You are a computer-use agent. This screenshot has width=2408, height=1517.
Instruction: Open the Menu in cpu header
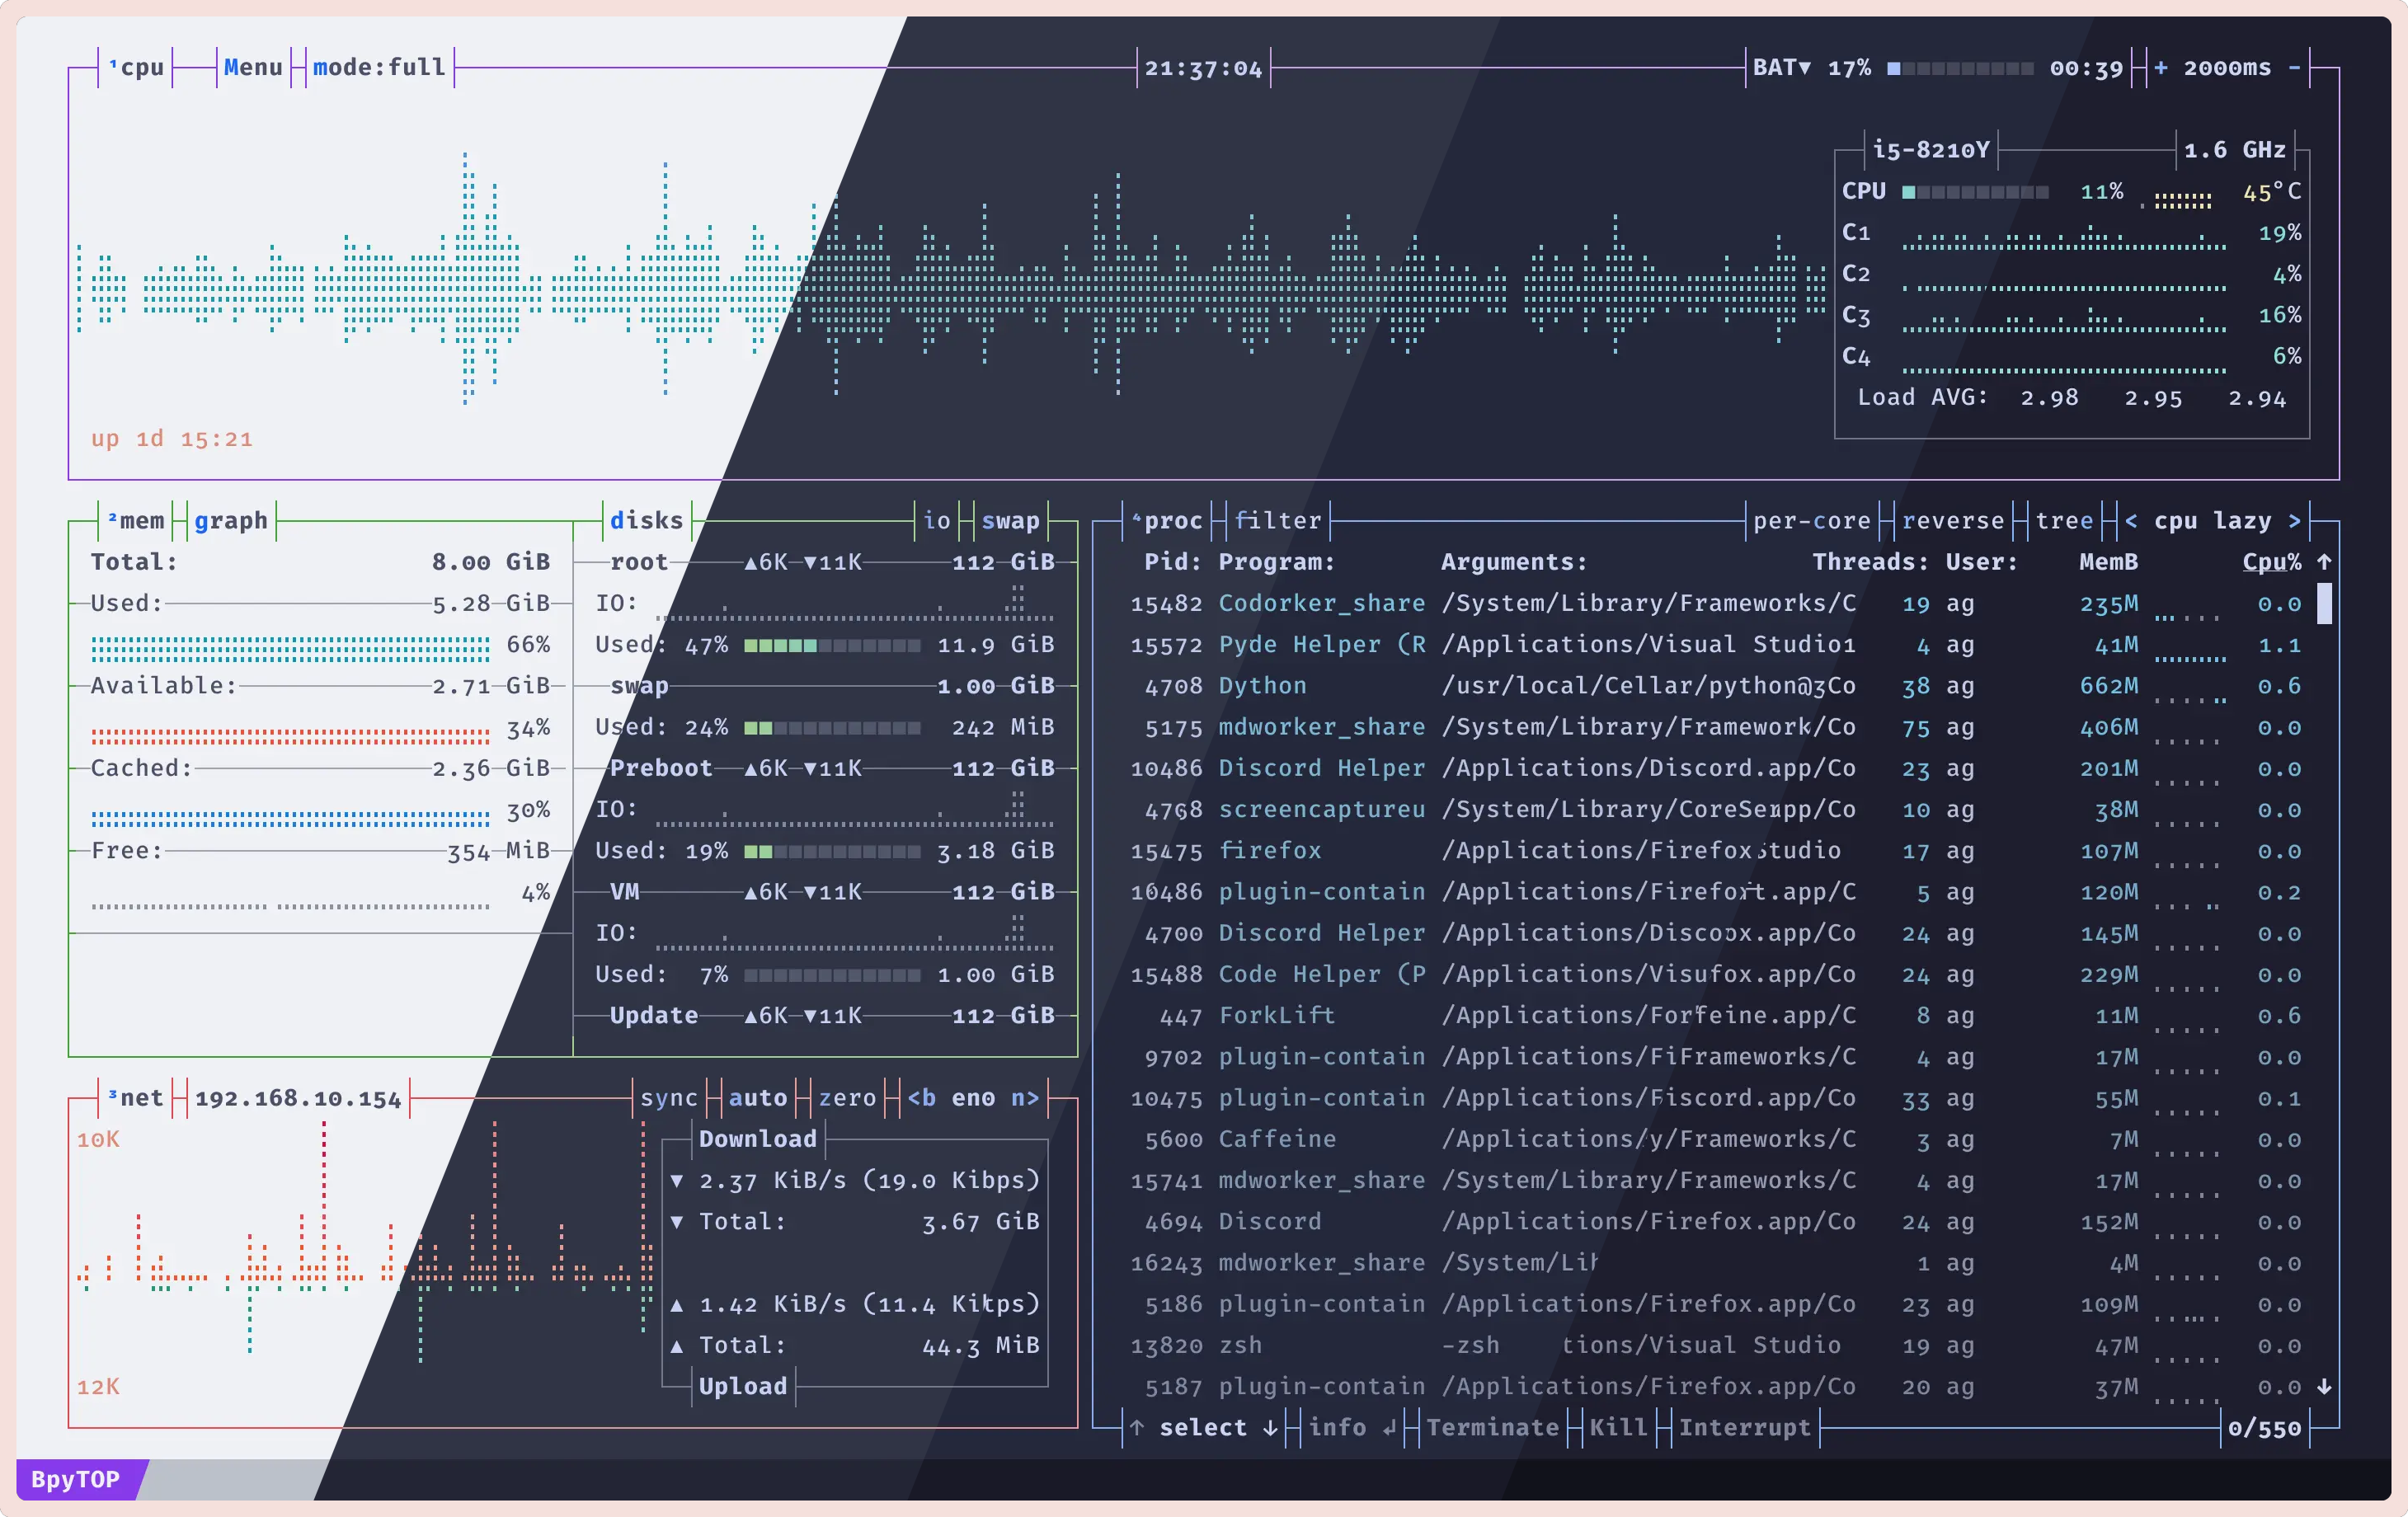253,68
